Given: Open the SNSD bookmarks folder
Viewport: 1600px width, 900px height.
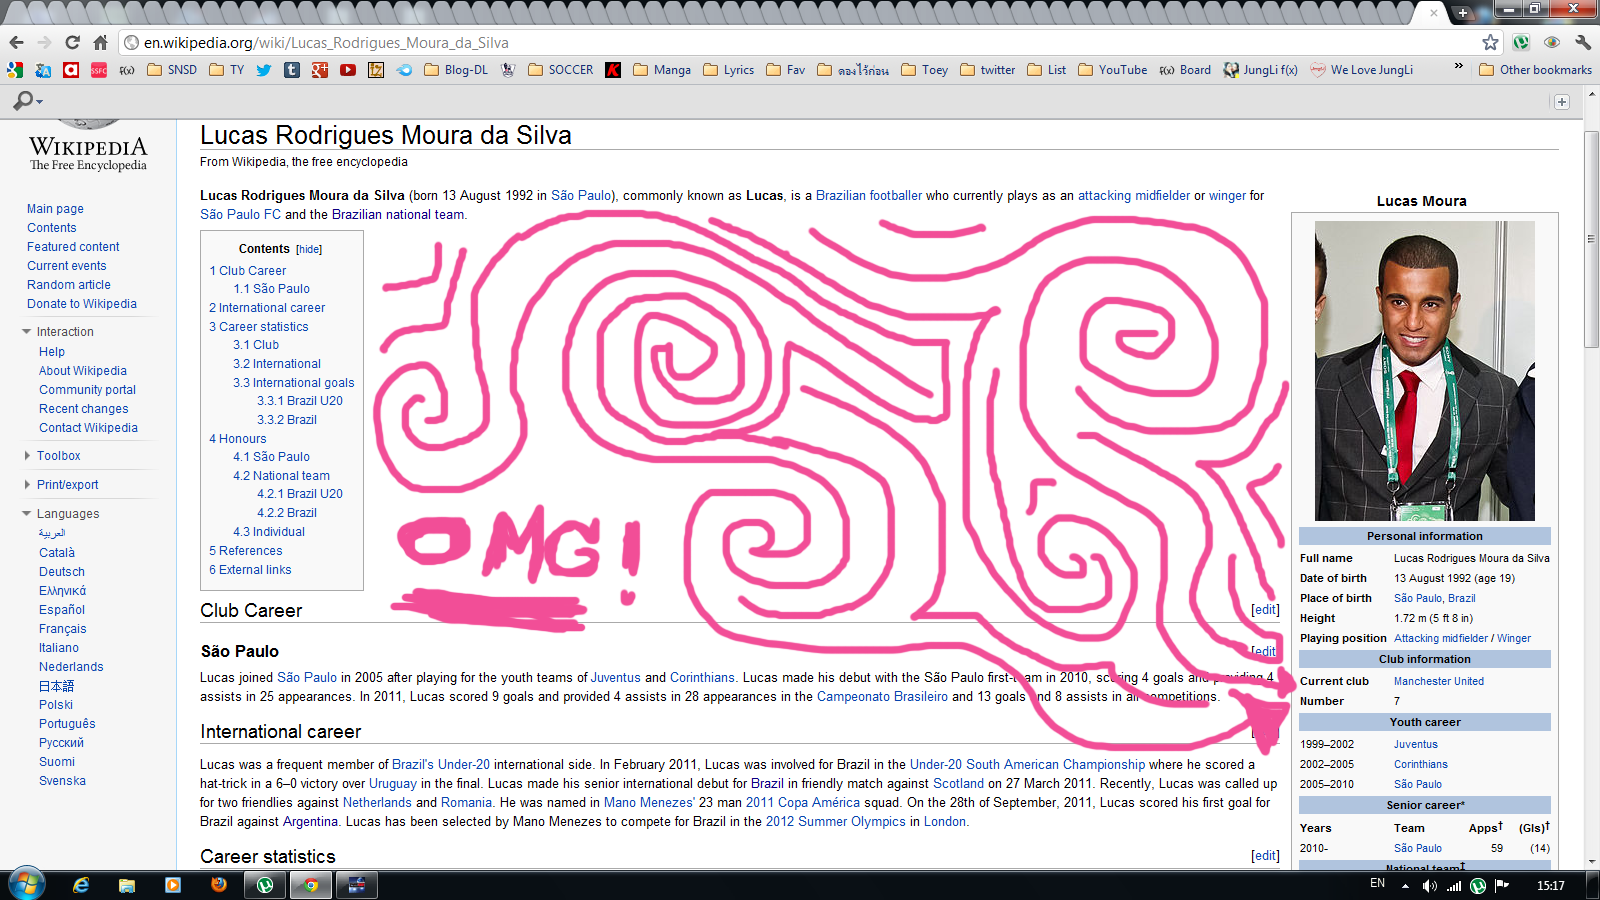Looking at the screenshot, I should point(172,70).
